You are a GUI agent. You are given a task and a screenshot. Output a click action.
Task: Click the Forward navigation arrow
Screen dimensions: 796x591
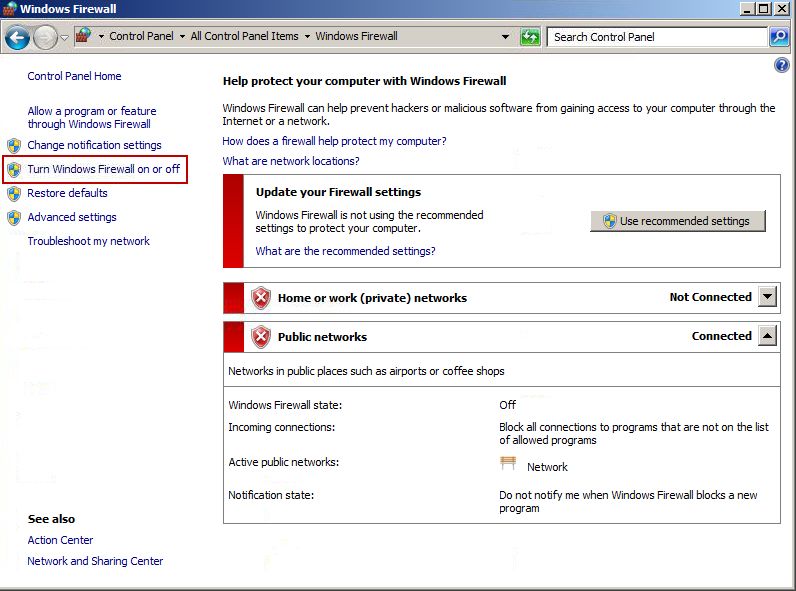point(45,38)
